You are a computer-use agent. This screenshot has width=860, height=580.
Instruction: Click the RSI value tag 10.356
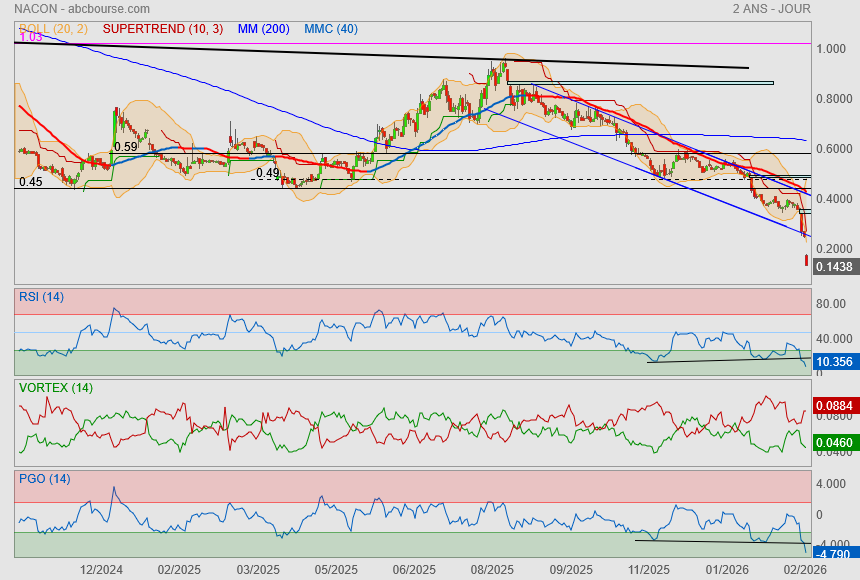(834, 362)
